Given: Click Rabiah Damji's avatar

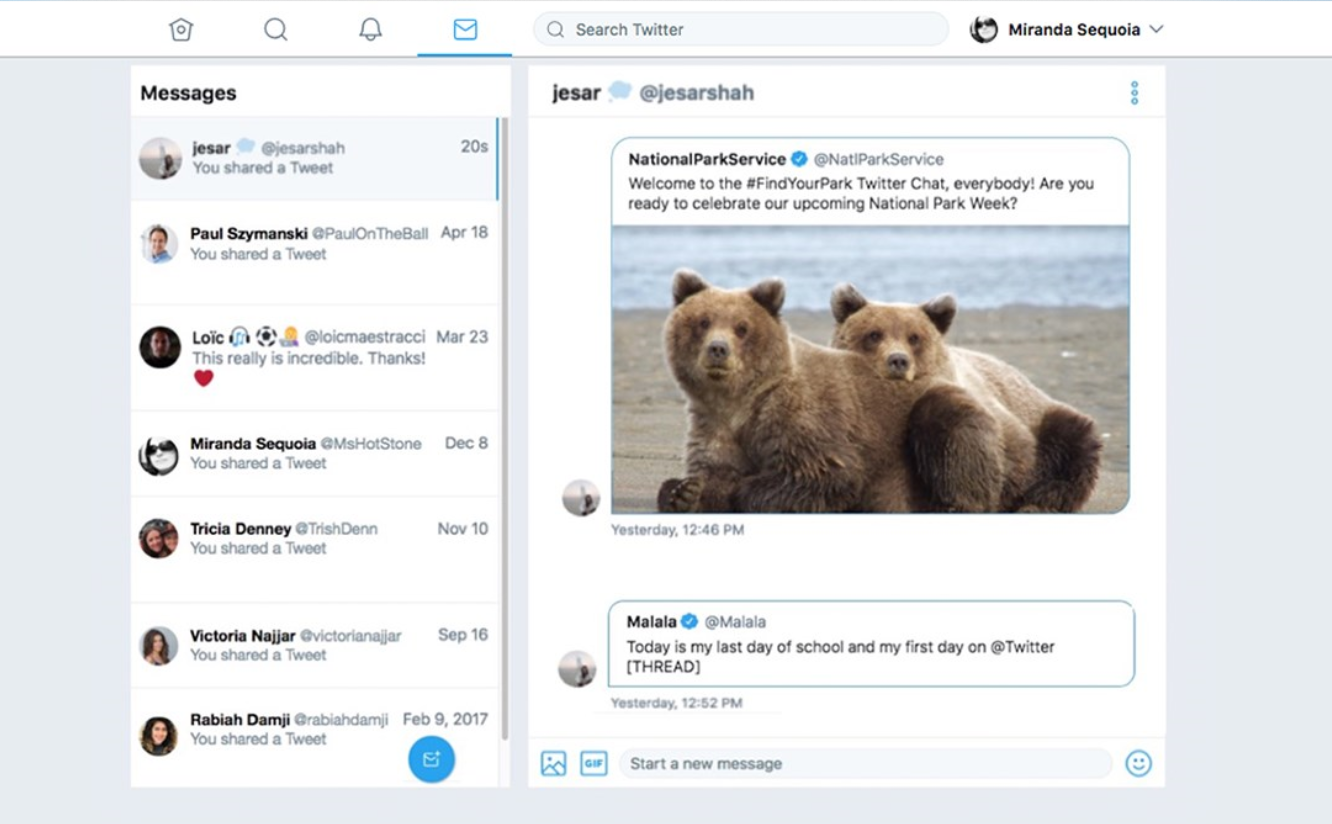Looking at the screenshot, I should click(159, 736).
